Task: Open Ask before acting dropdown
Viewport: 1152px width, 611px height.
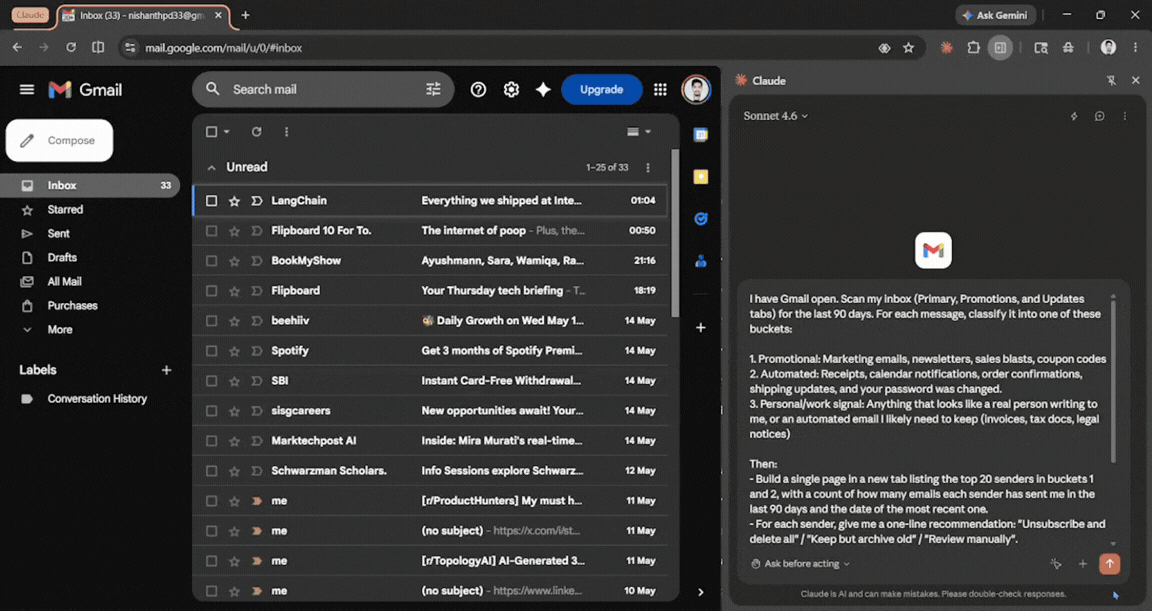Action: coord(801,564)
